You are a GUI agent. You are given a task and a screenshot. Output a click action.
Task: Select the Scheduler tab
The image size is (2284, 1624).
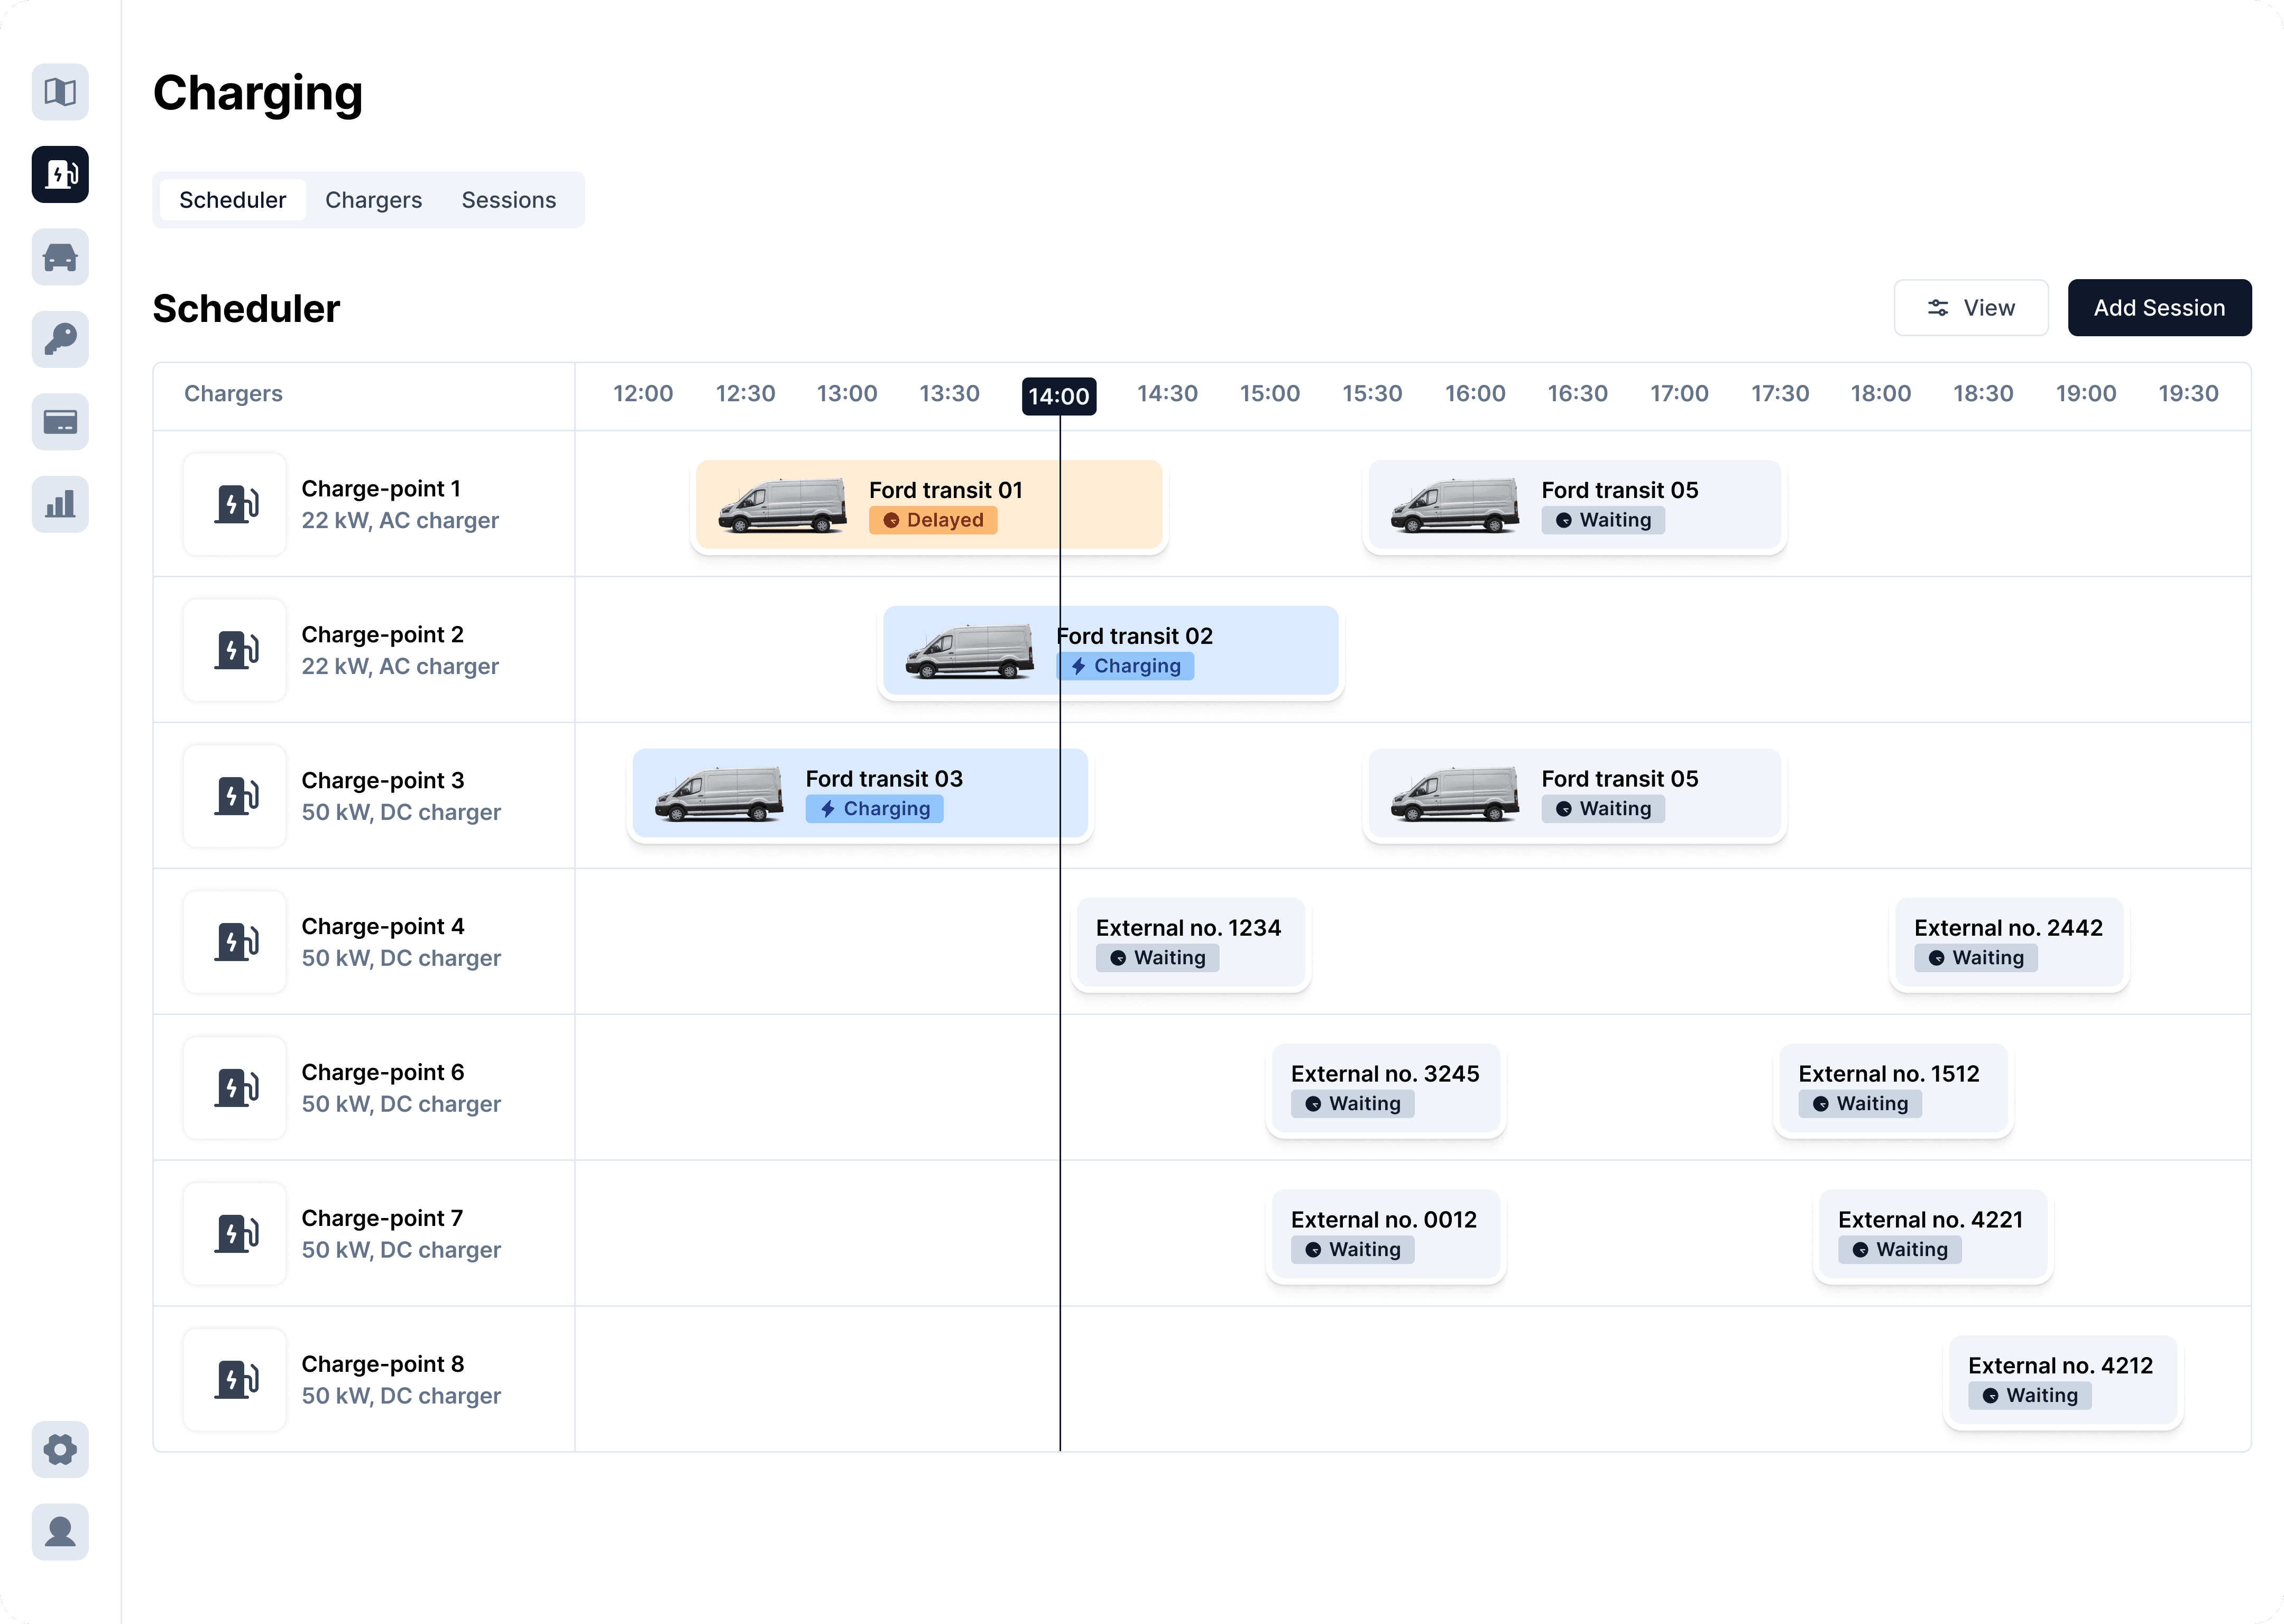coord(232,200)
